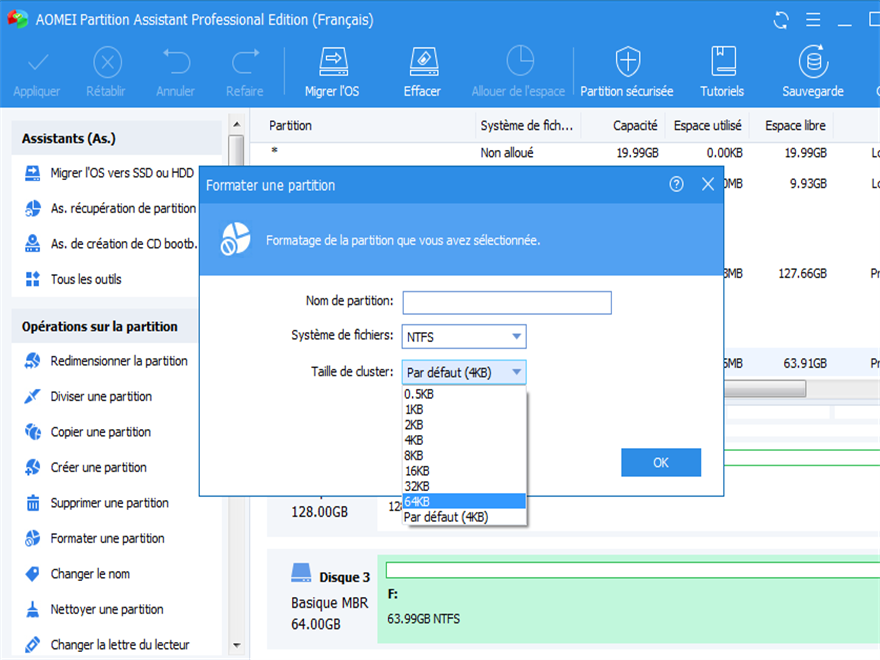Open the Migrer l'OS tool
Image resolution: width=880 pixels, height=660 pixels.
[x=332, y=73]
